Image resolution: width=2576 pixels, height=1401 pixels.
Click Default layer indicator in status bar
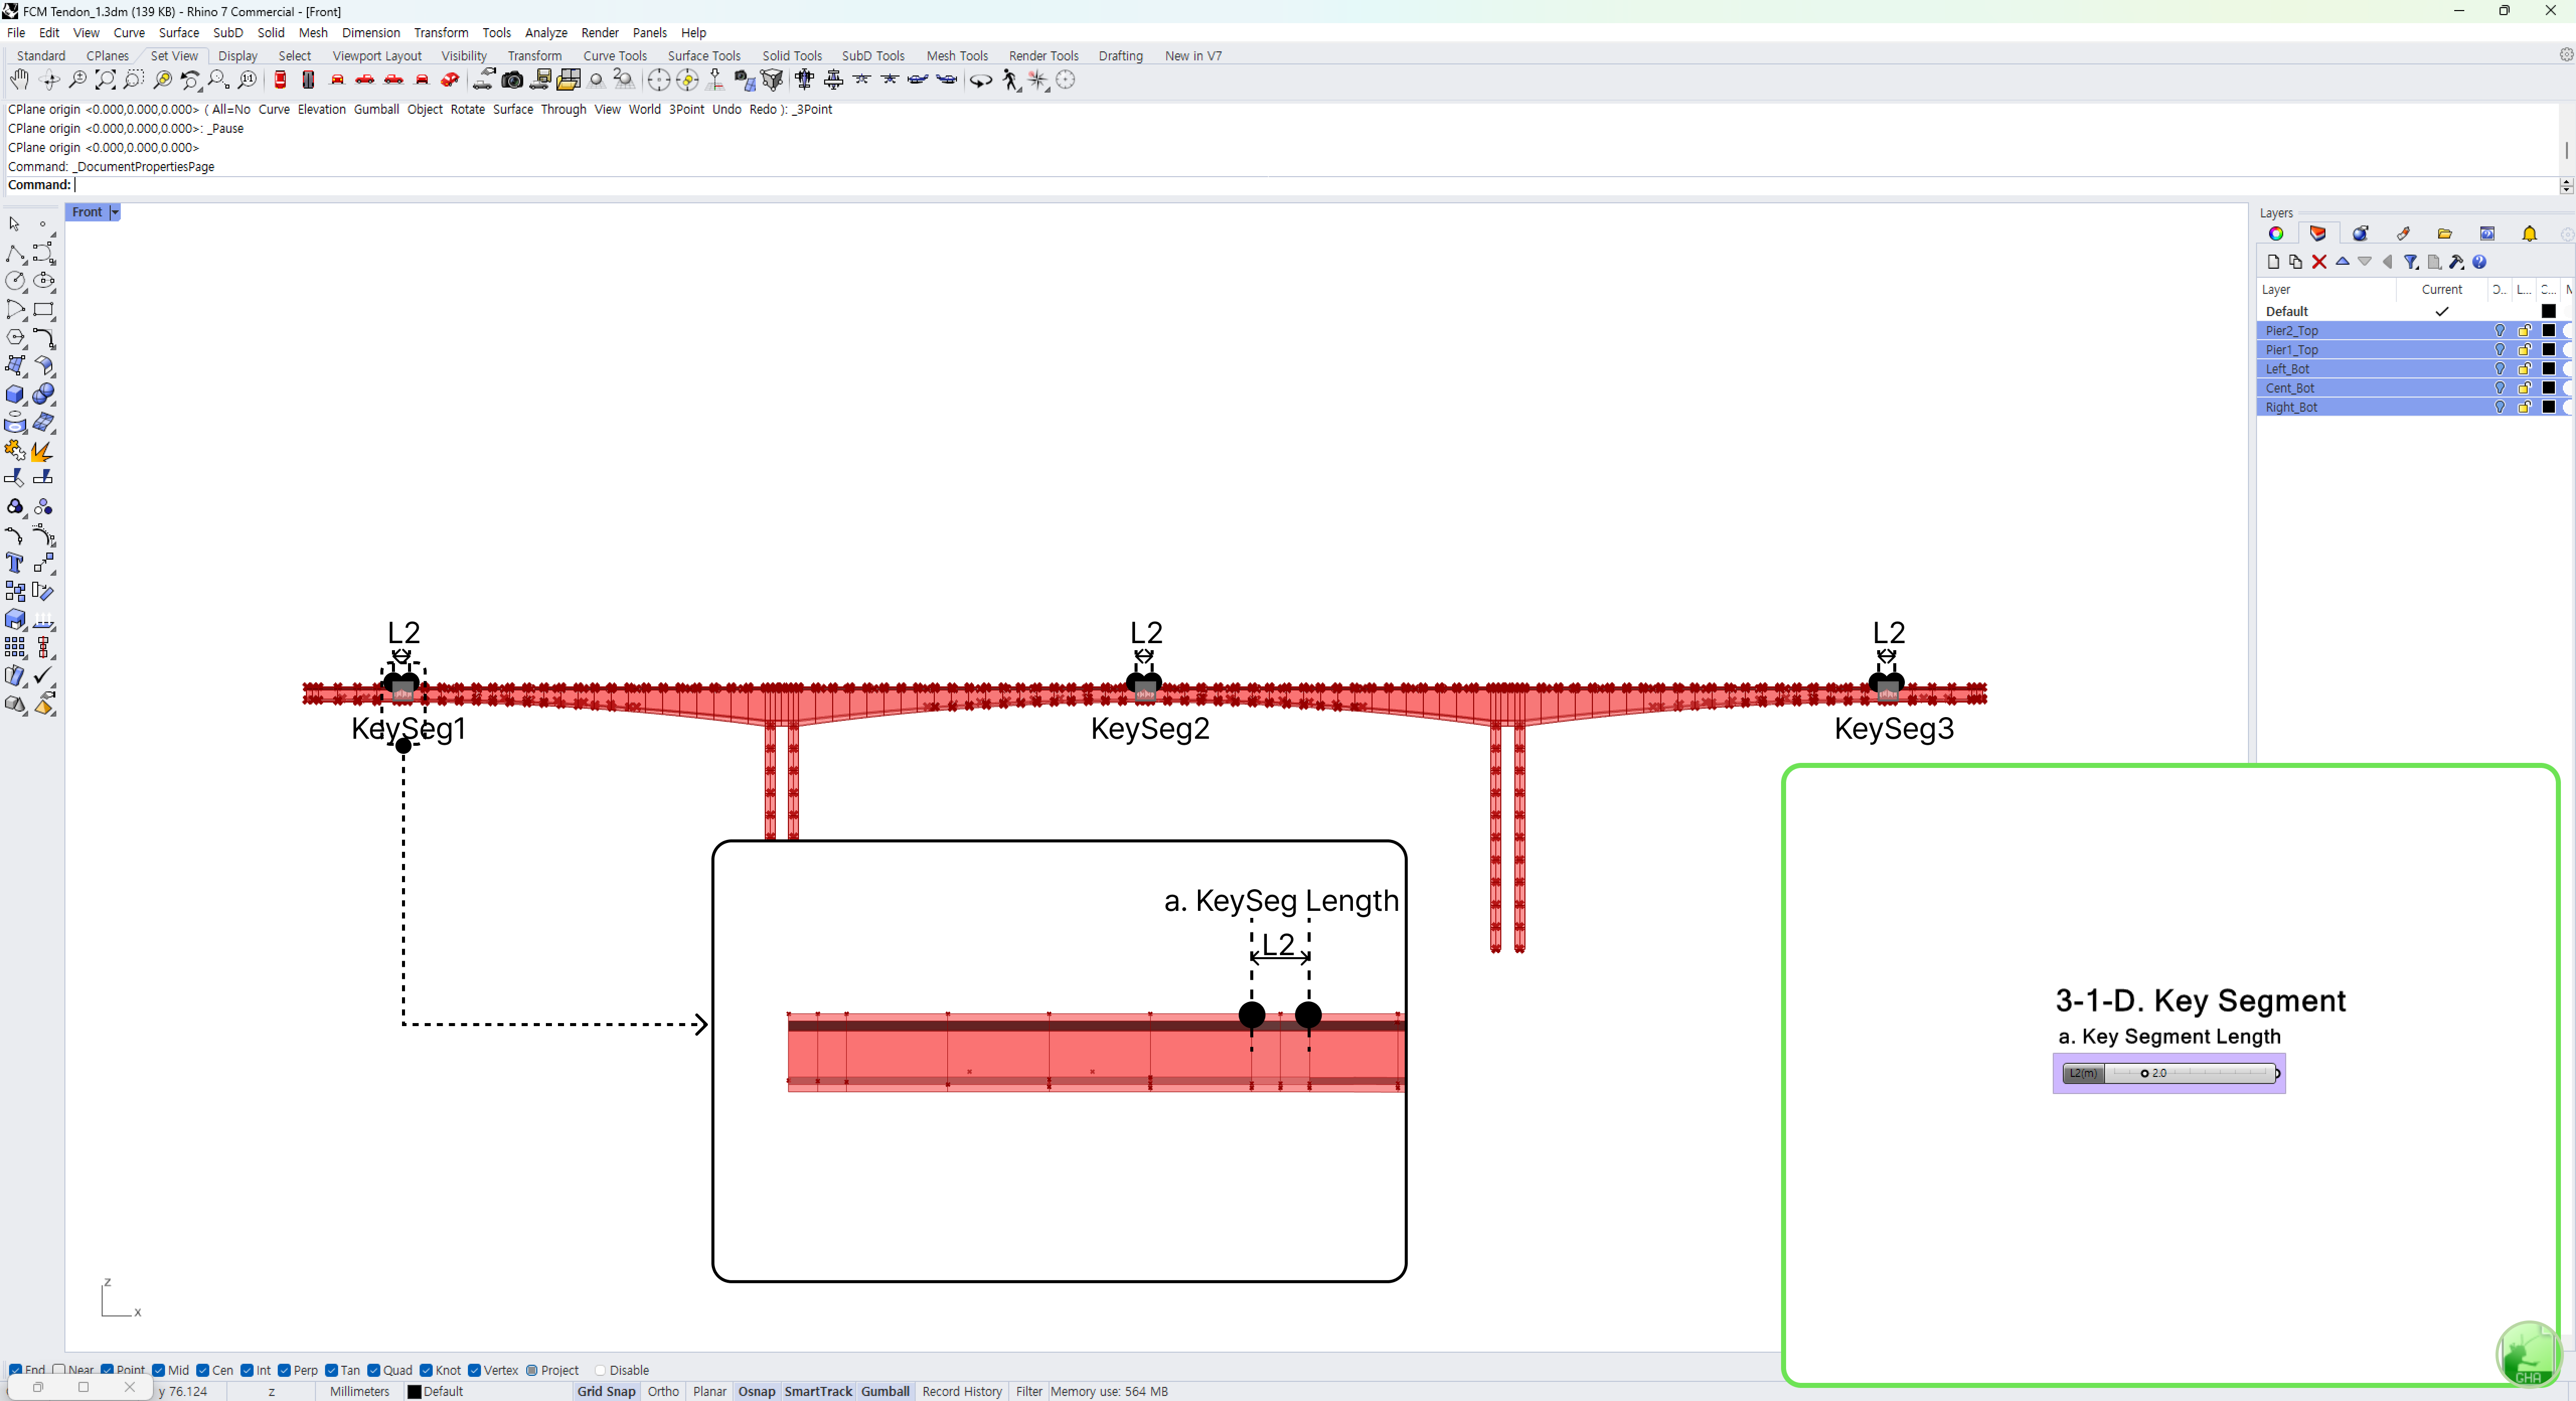point(435,1391)
